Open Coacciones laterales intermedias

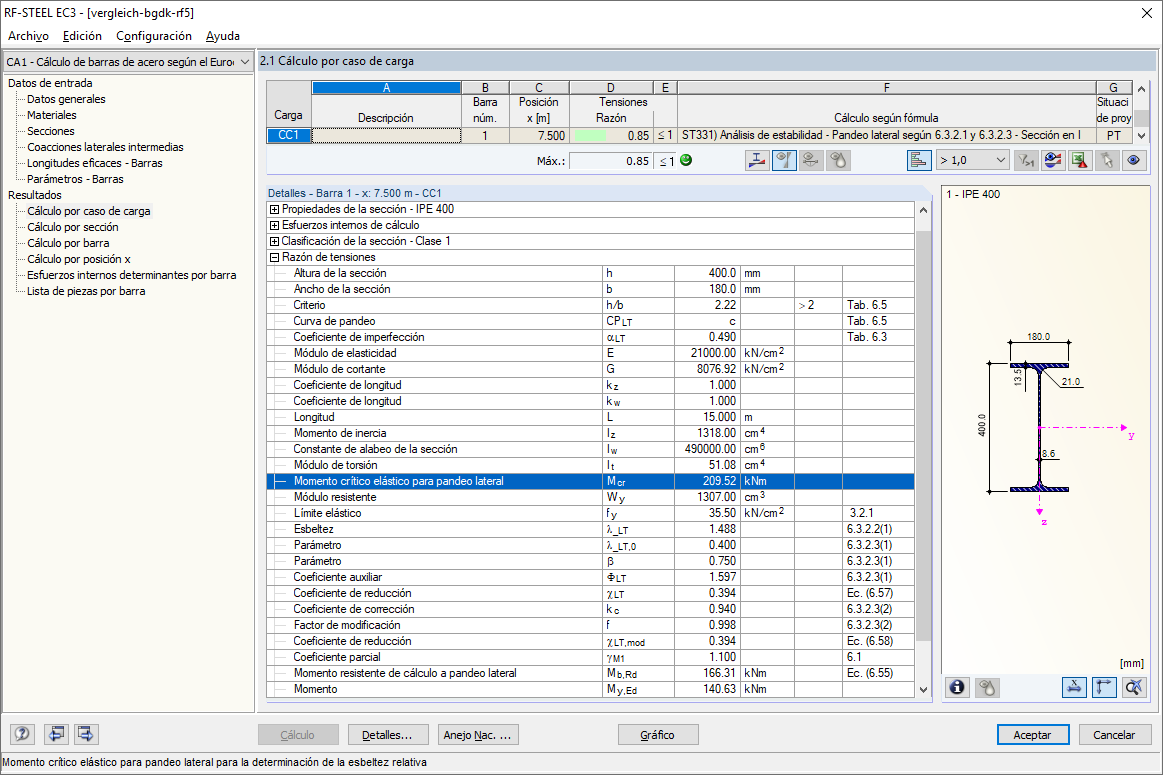click(105, 147)
